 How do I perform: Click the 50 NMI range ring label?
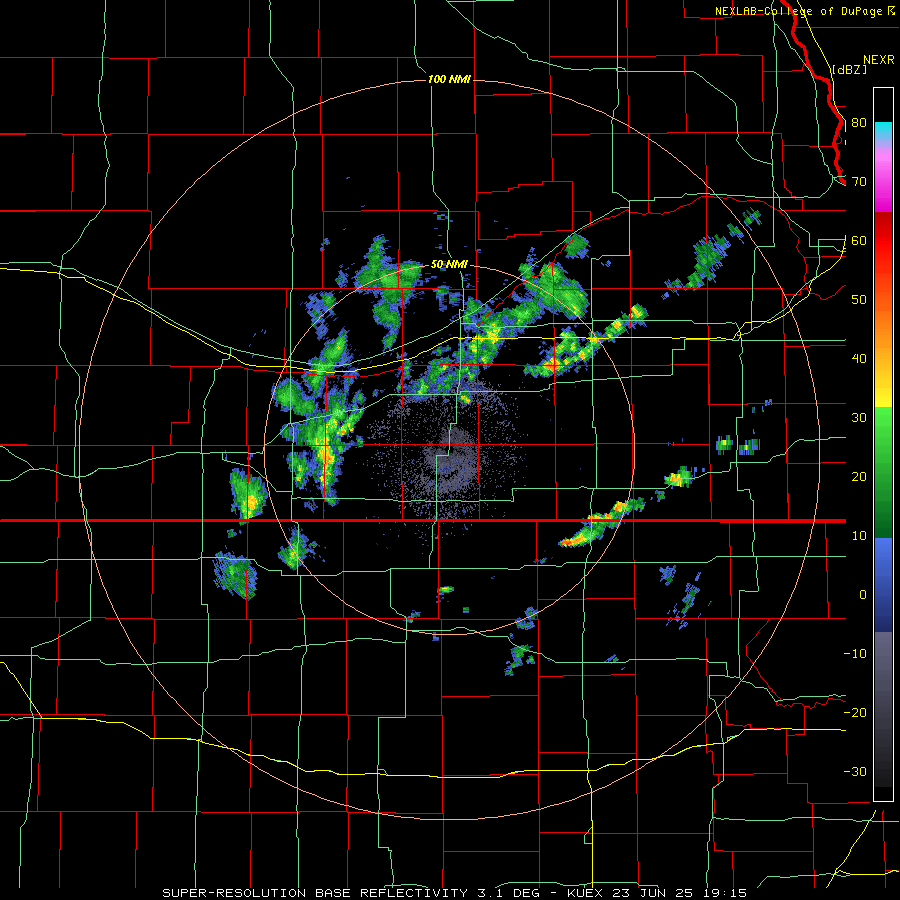(449, 265)
